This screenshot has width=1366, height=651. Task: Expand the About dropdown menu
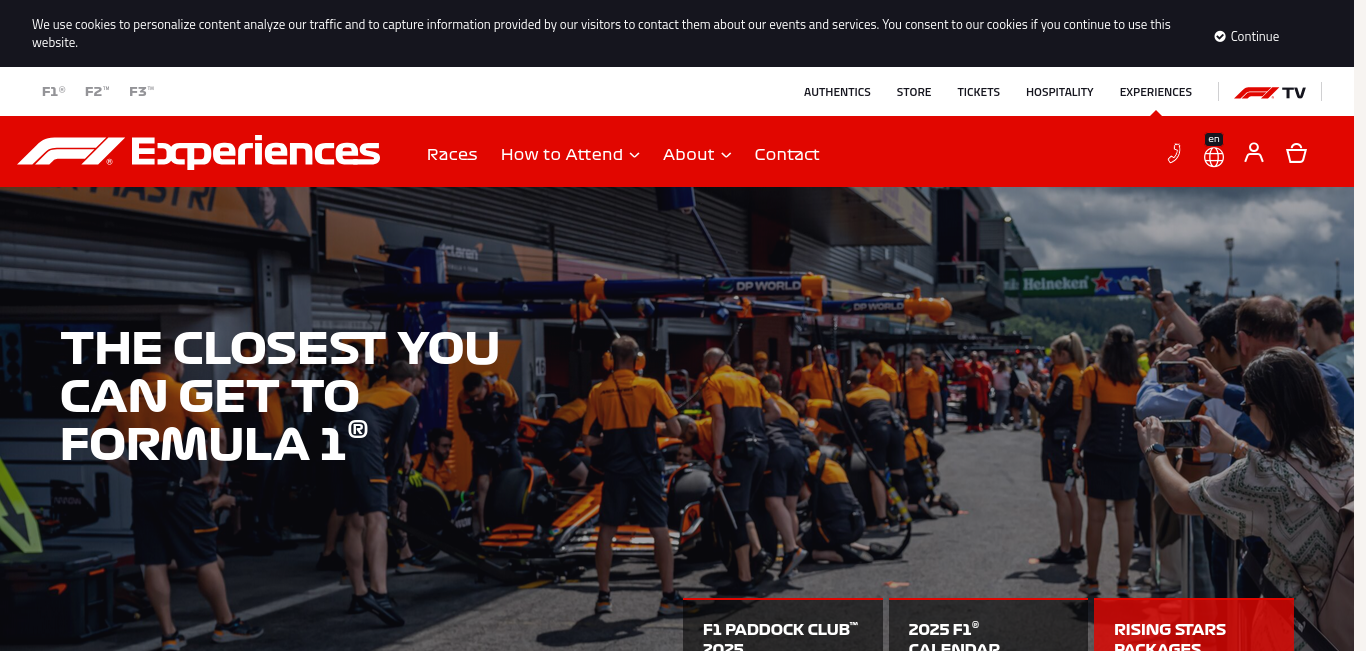697,154
